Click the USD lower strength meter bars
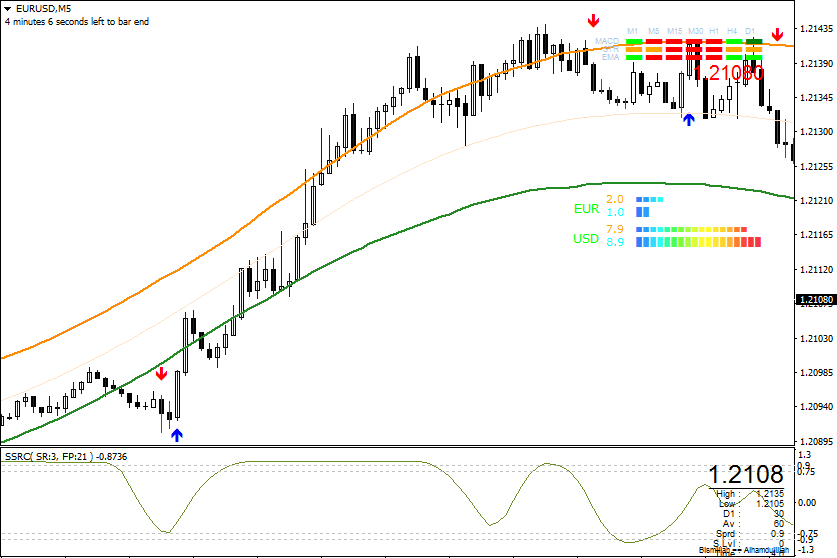Image resolution: width=837 pixels, height=558 pixels. [699, 242]
